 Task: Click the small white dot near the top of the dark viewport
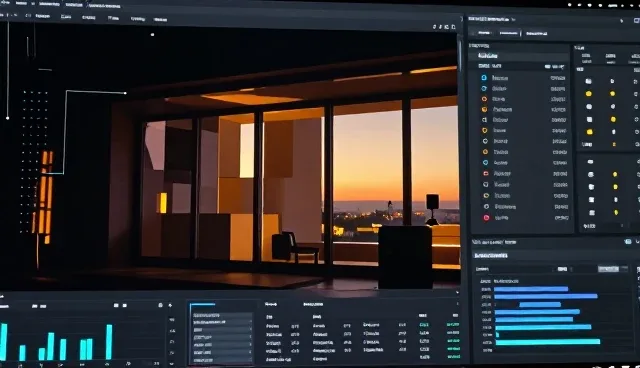point(152,35)
